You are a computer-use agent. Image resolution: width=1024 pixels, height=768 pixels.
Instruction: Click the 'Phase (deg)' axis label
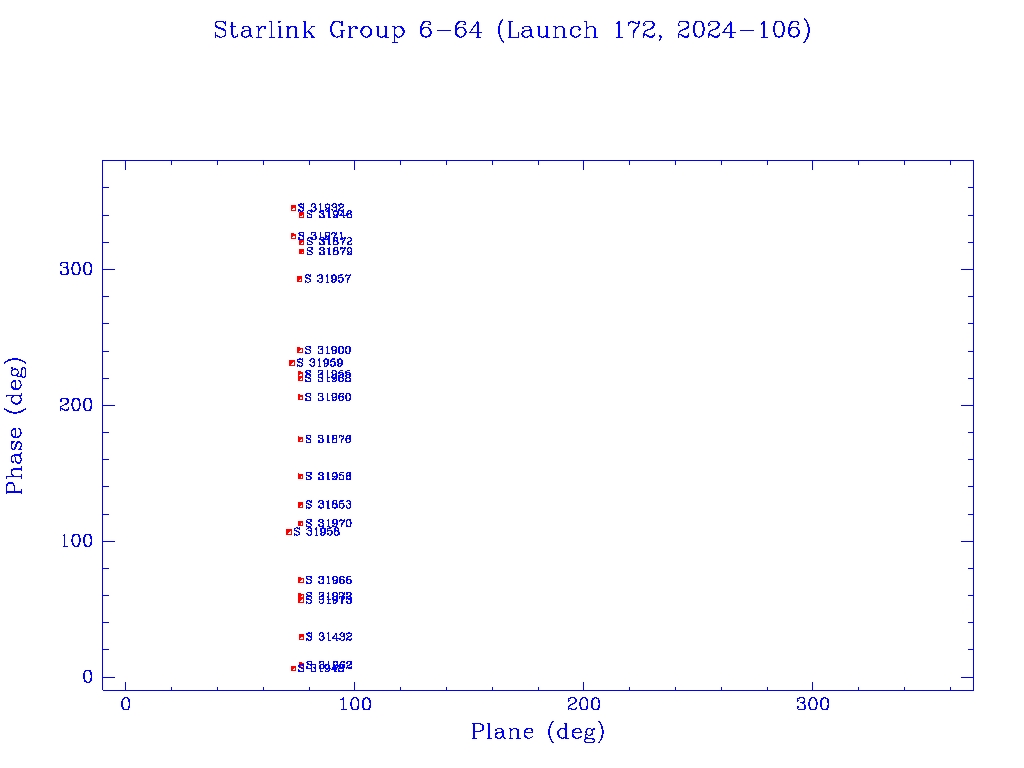(x=14, y=426)
